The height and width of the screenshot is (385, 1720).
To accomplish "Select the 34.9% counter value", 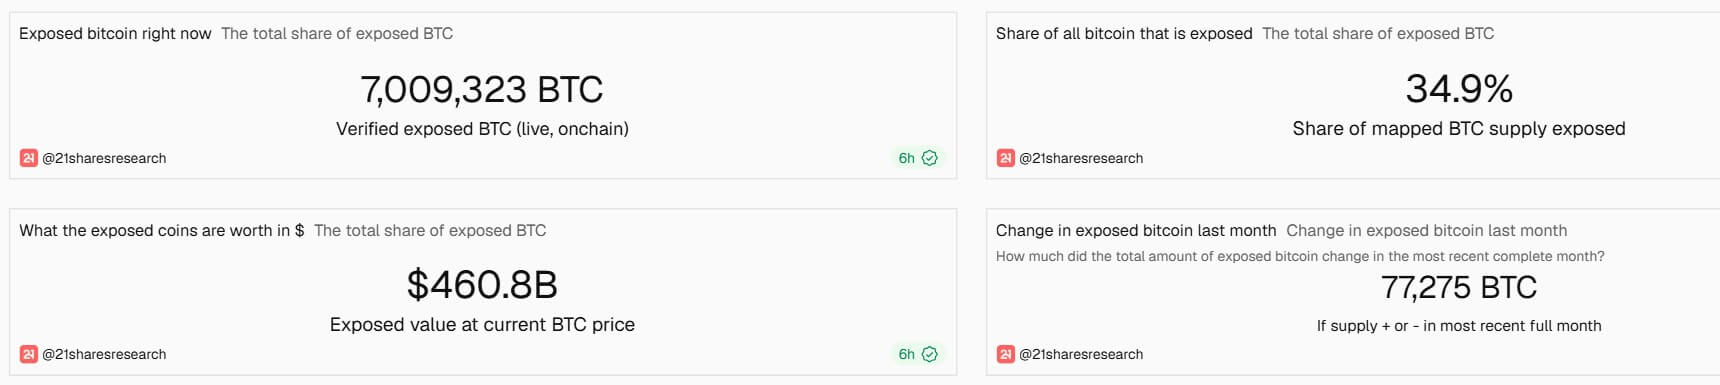I will (x=1459, y=89).
